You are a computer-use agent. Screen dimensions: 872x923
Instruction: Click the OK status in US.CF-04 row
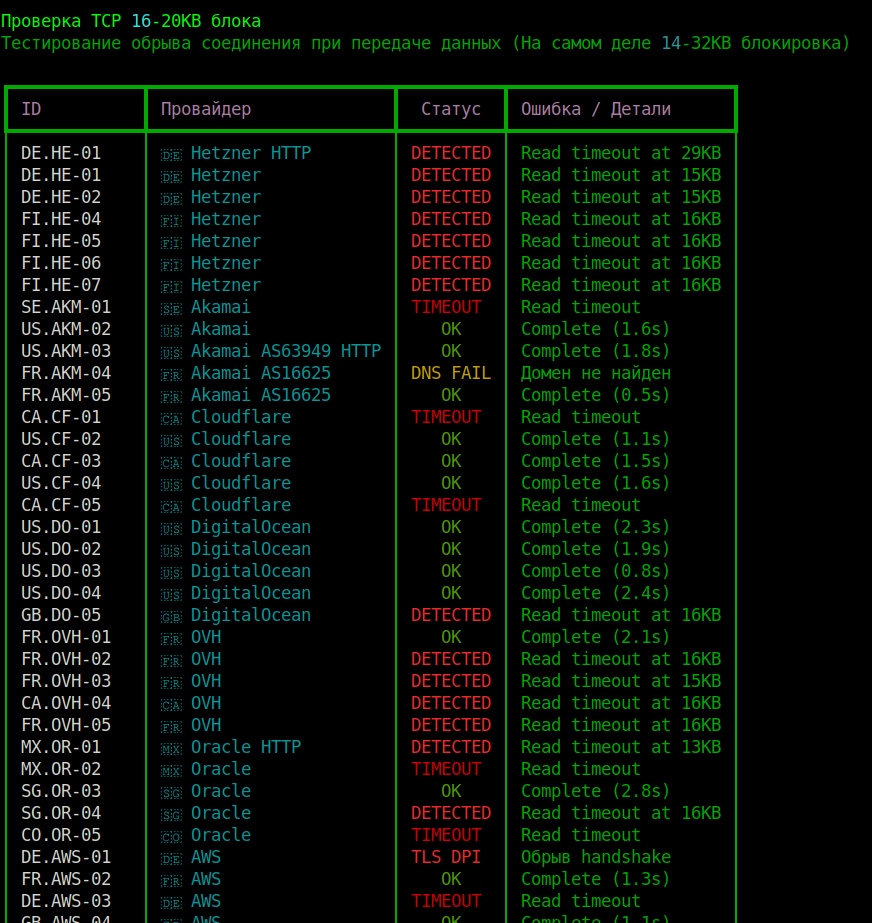click(451, 483)
